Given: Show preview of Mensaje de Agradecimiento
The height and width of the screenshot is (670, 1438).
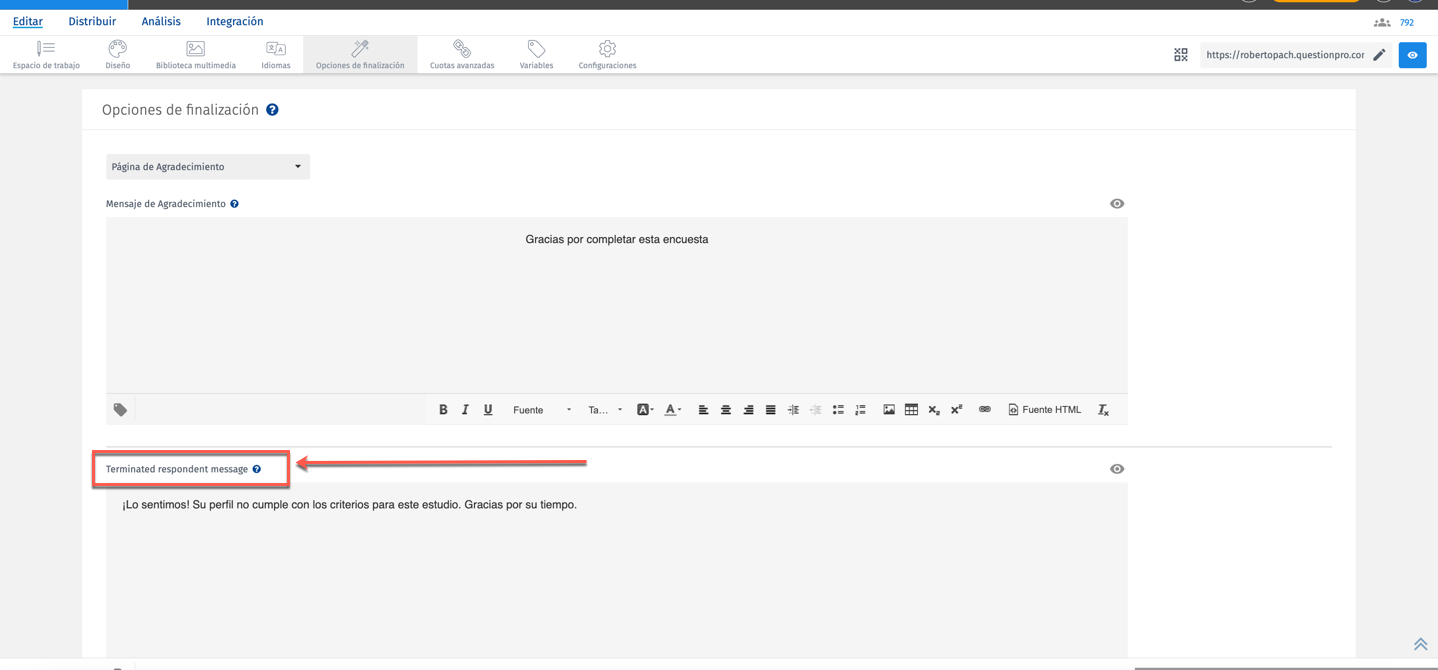Looking at the screenshot, I should [x=1116, y=203].
